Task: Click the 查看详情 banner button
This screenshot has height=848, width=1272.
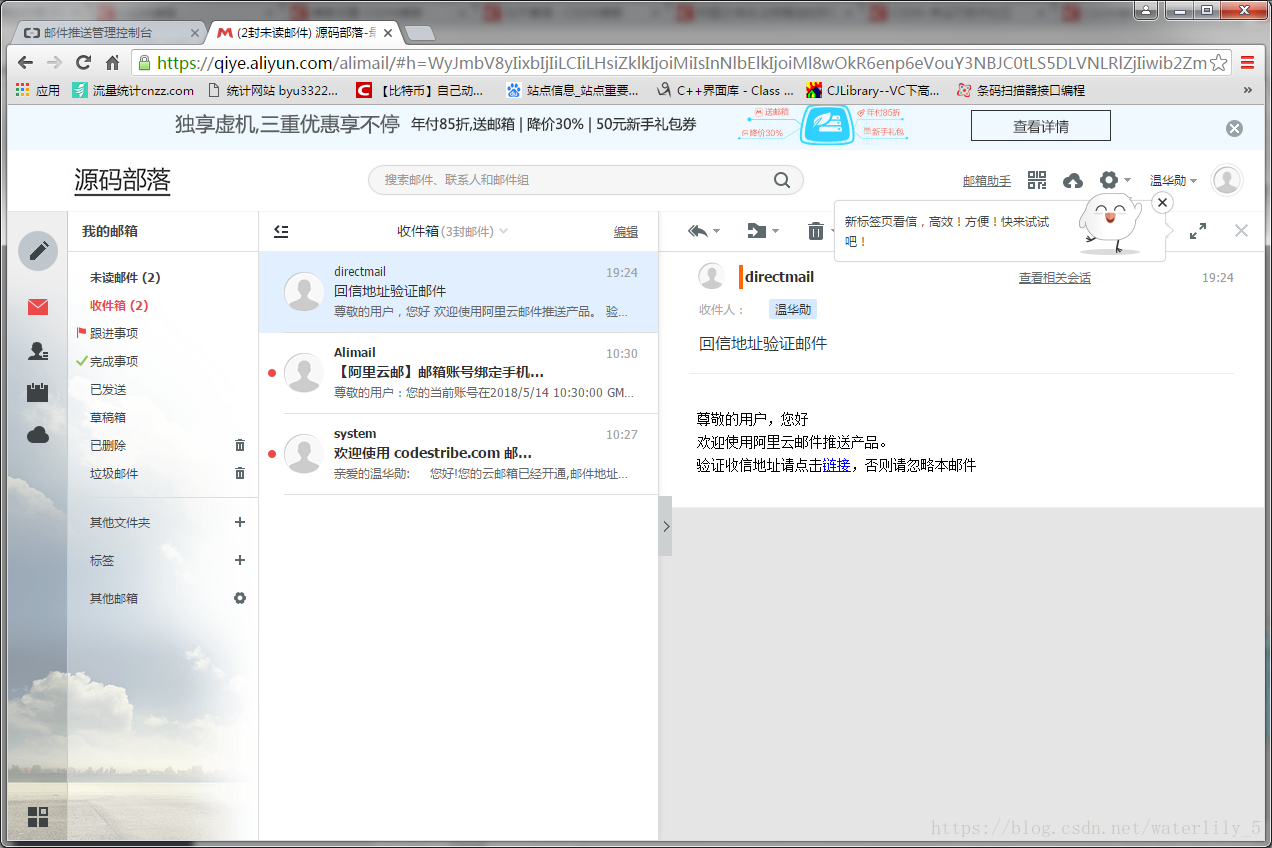Action: tap(1040, 126)
